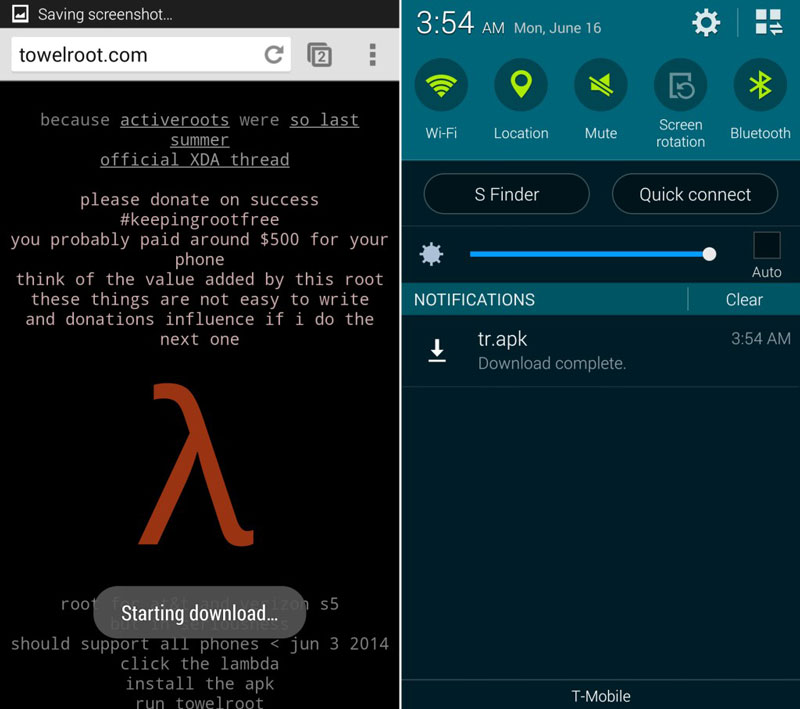Viewport: 800px width, 709px height.
Task: Open Quick connect
Action: coord(694,194)
